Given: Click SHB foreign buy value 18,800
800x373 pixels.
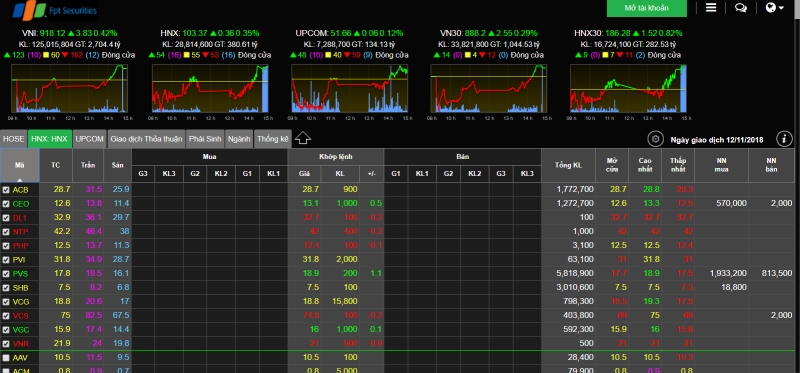Looking at the screenshot, I should (733, 287).
